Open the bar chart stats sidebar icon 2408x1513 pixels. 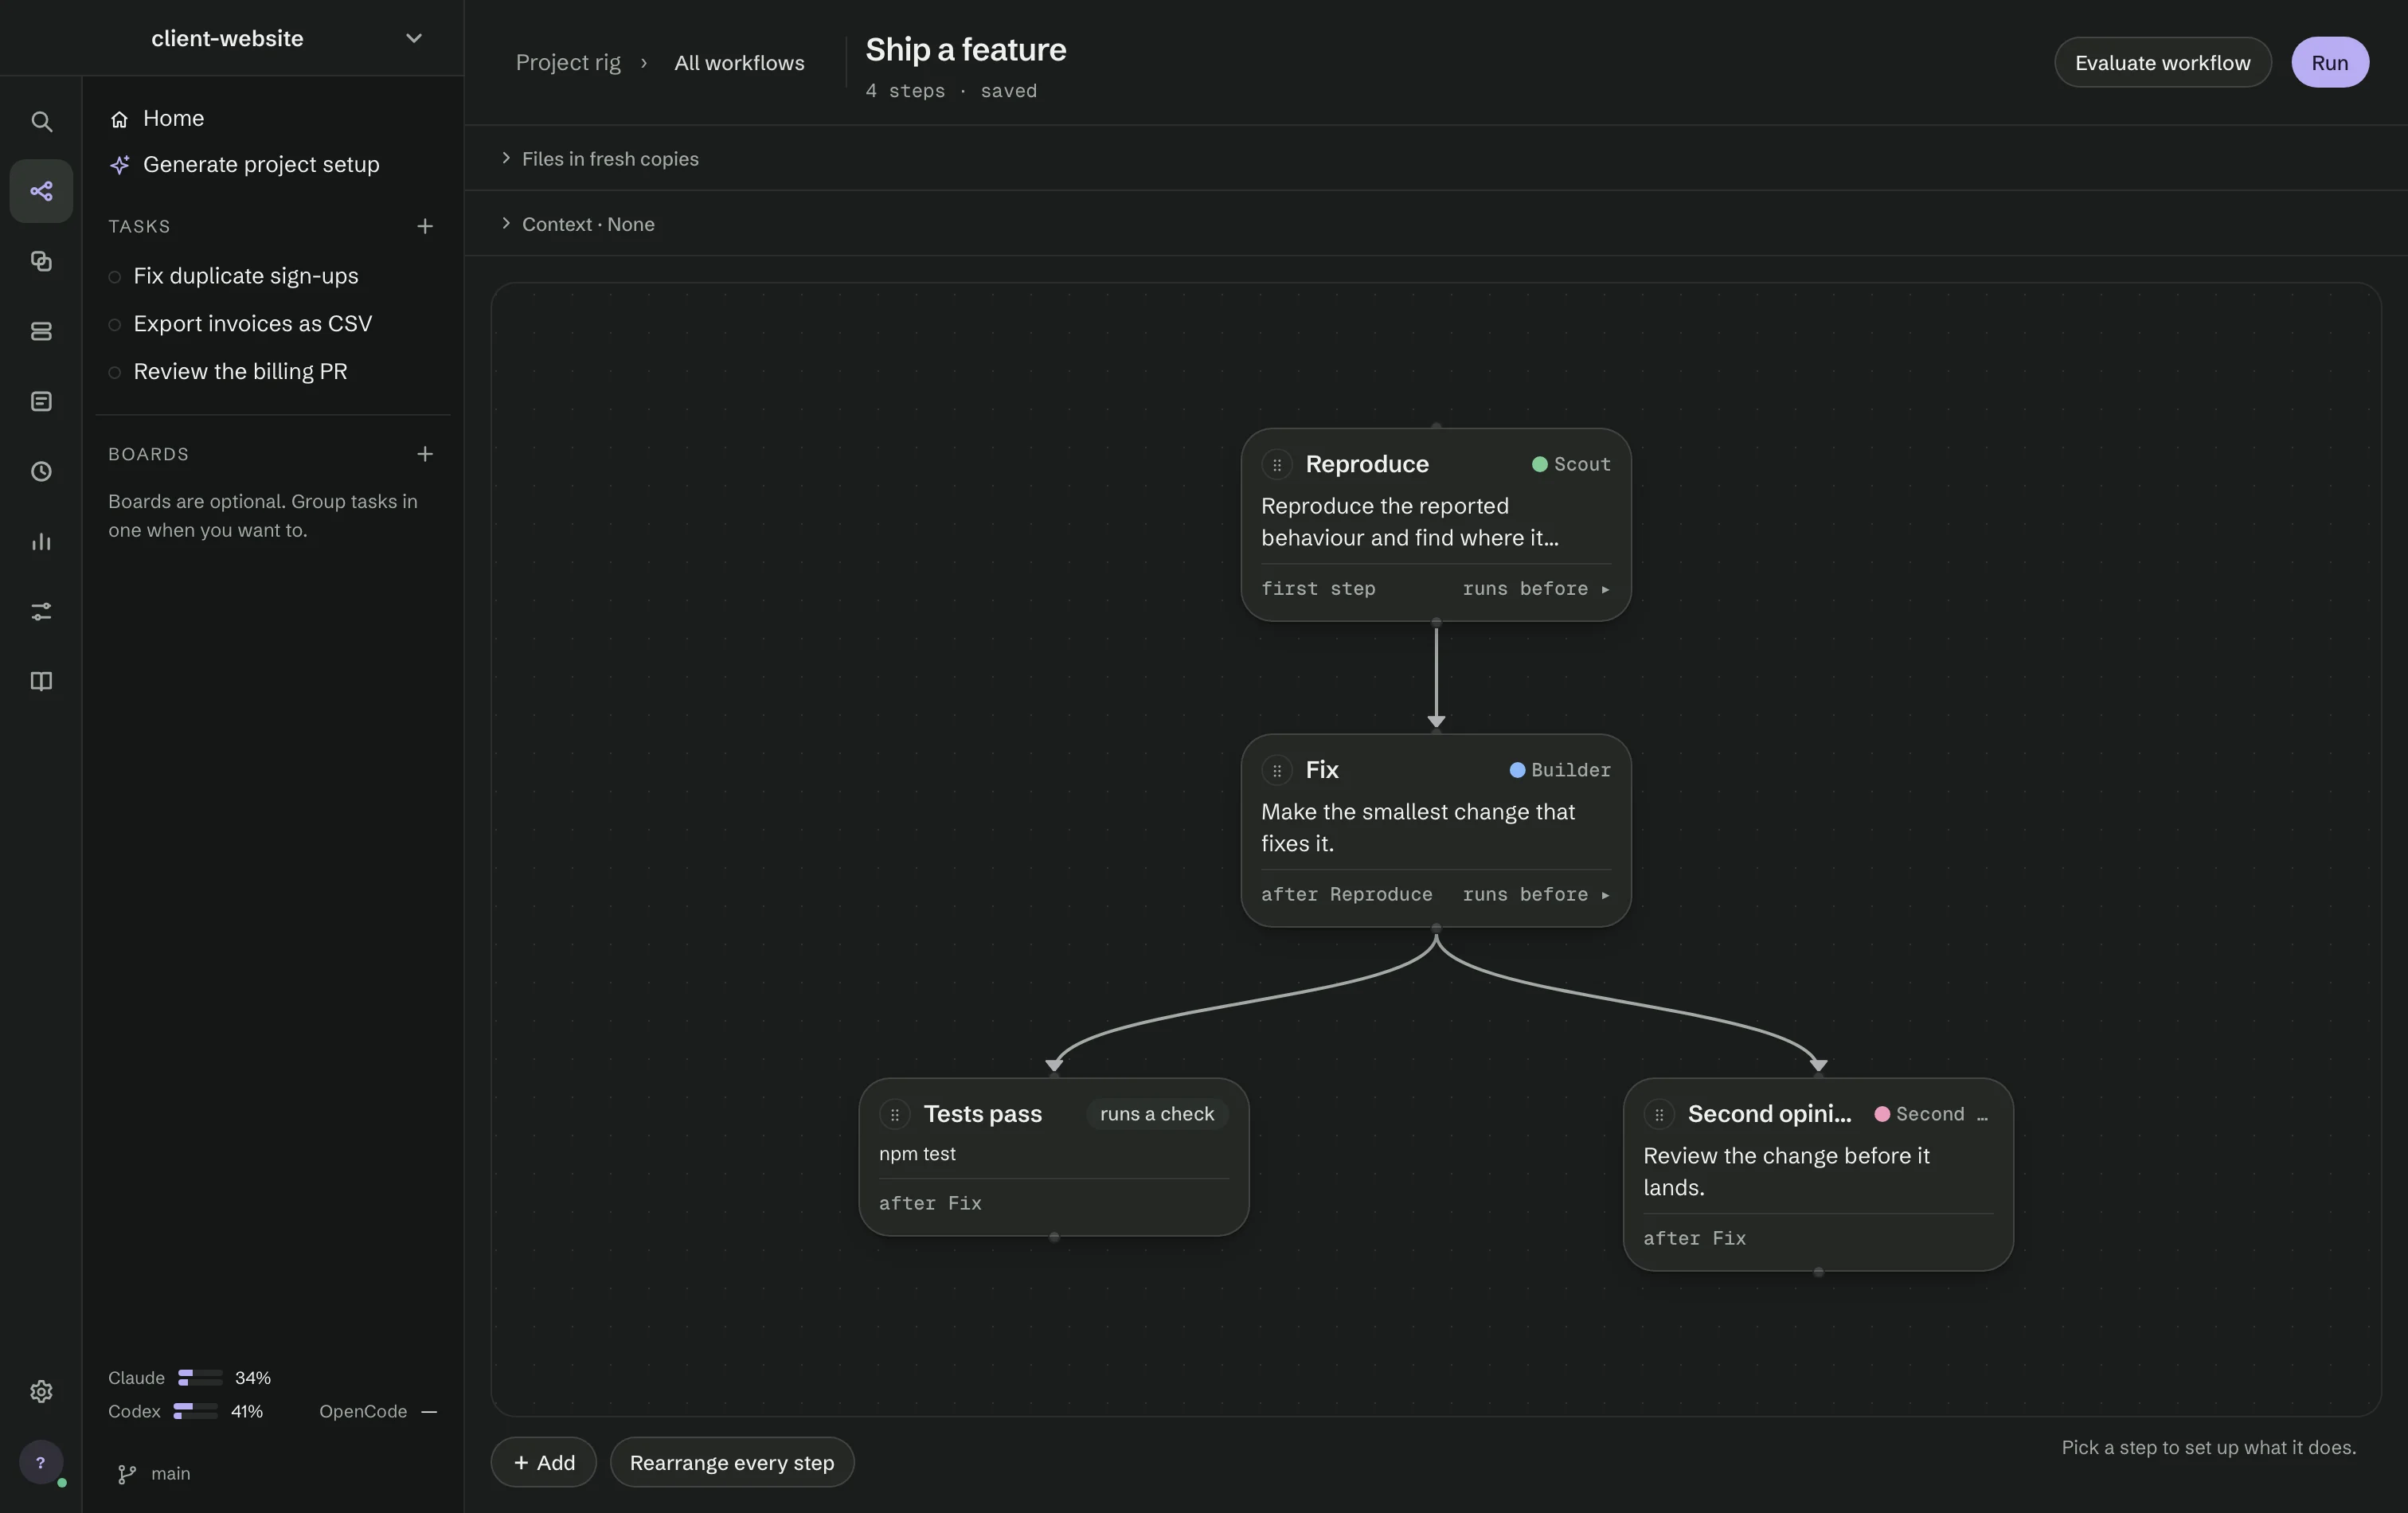click(x=41, y=541)
